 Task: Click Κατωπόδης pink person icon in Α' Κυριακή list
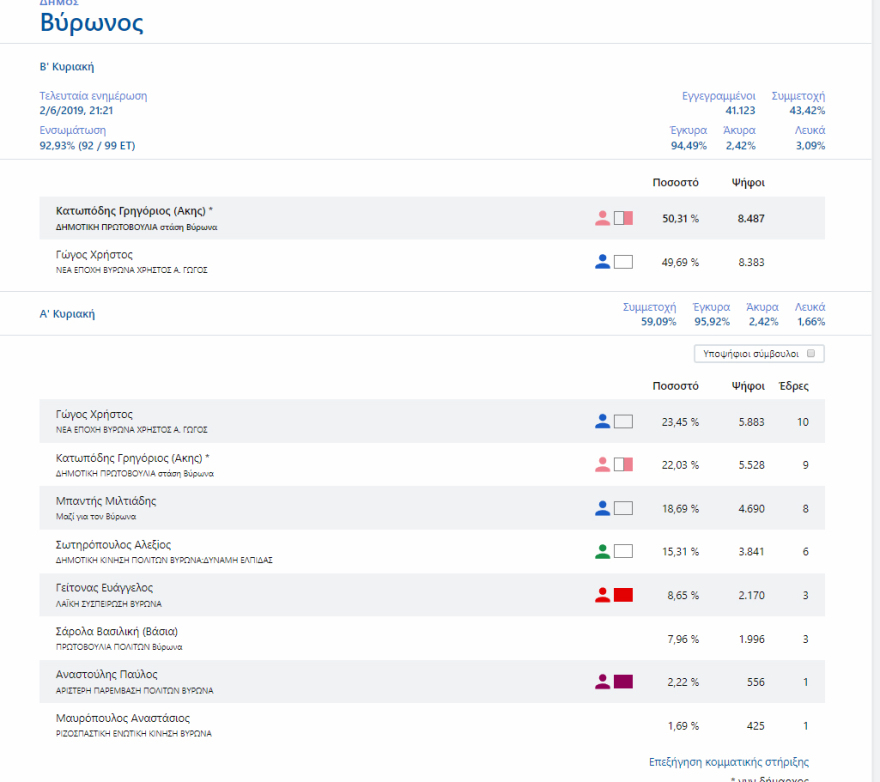(602, 465)
